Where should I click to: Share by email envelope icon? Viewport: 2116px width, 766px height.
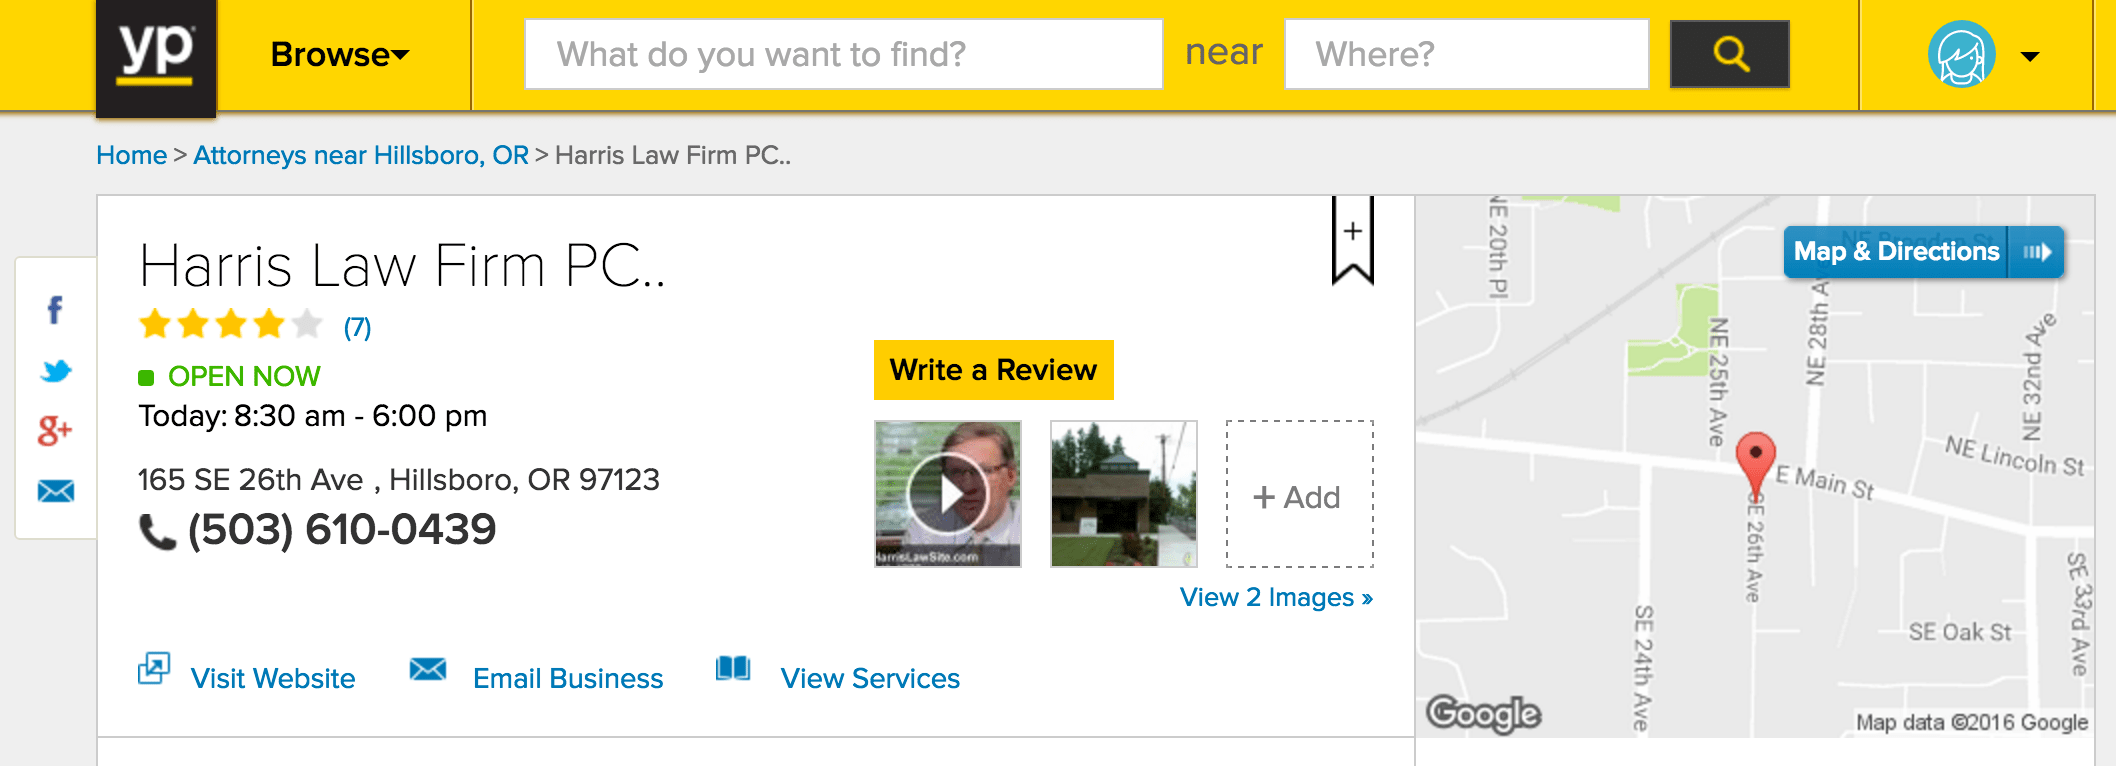coord(56,491)
